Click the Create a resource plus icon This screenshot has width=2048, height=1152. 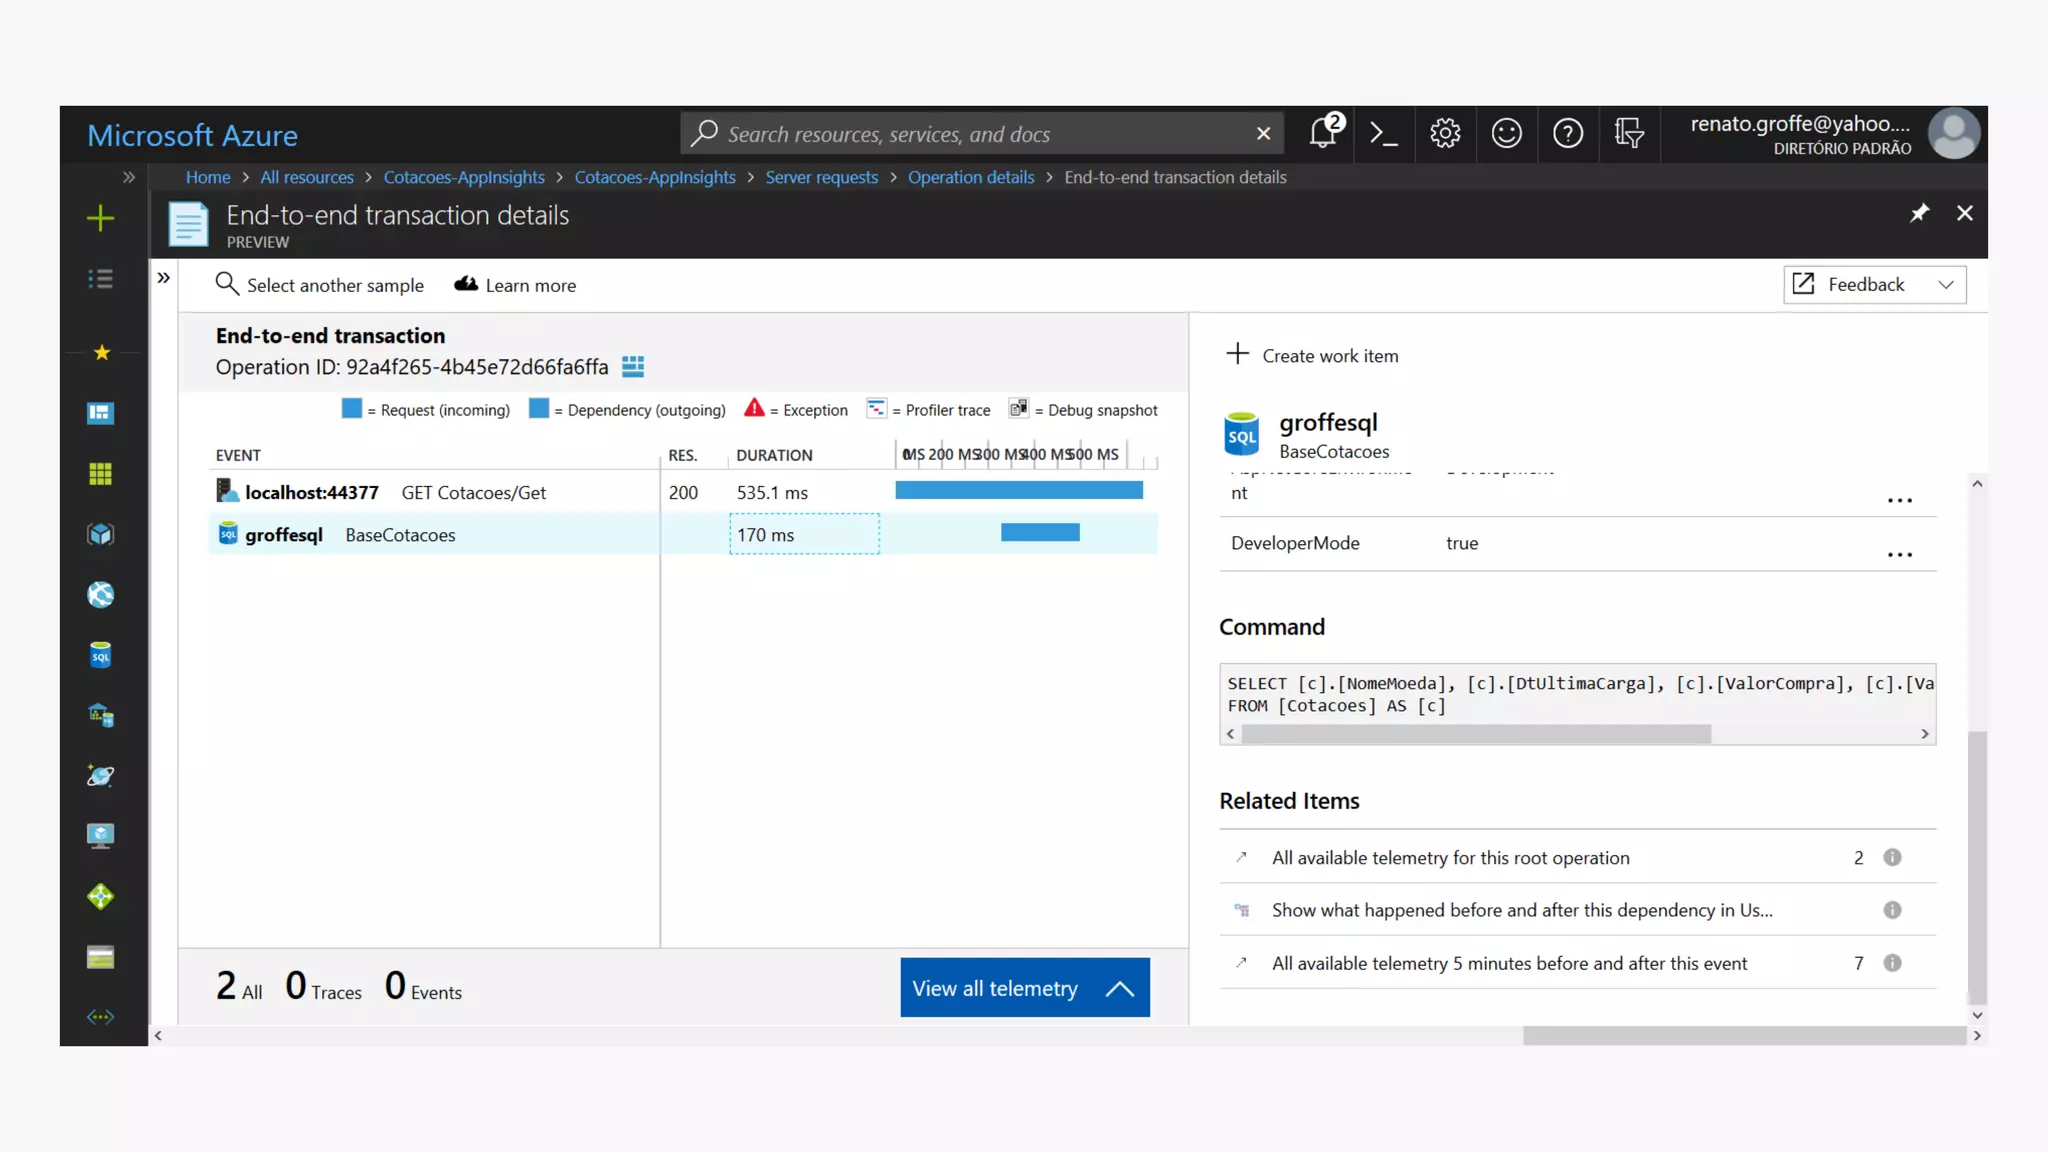pyautogui.click(x=100, y=218)
